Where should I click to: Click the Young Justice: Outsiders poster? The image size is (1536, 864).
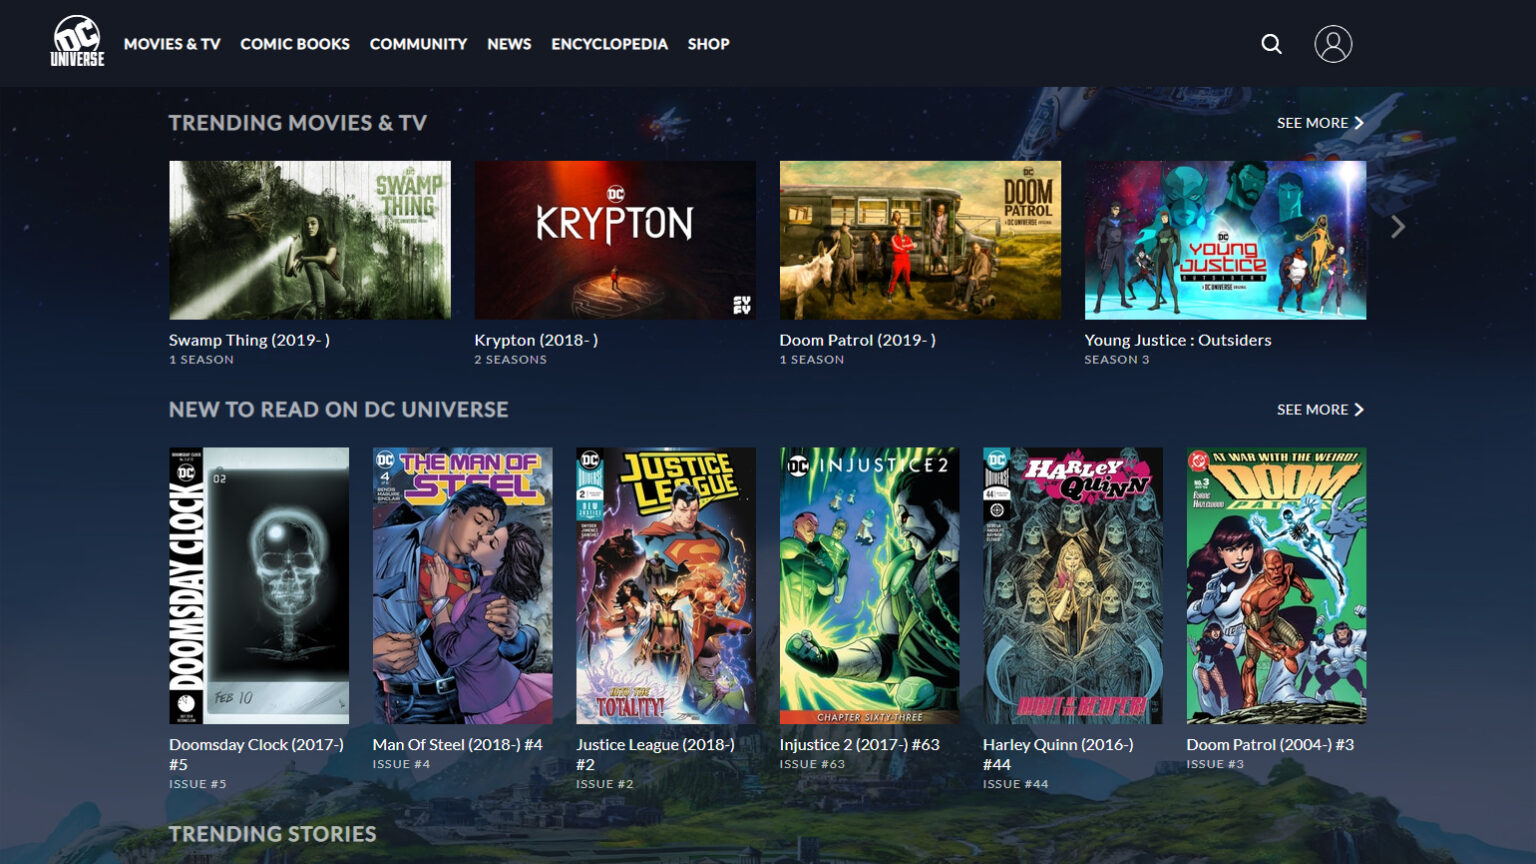(1226, 239)
